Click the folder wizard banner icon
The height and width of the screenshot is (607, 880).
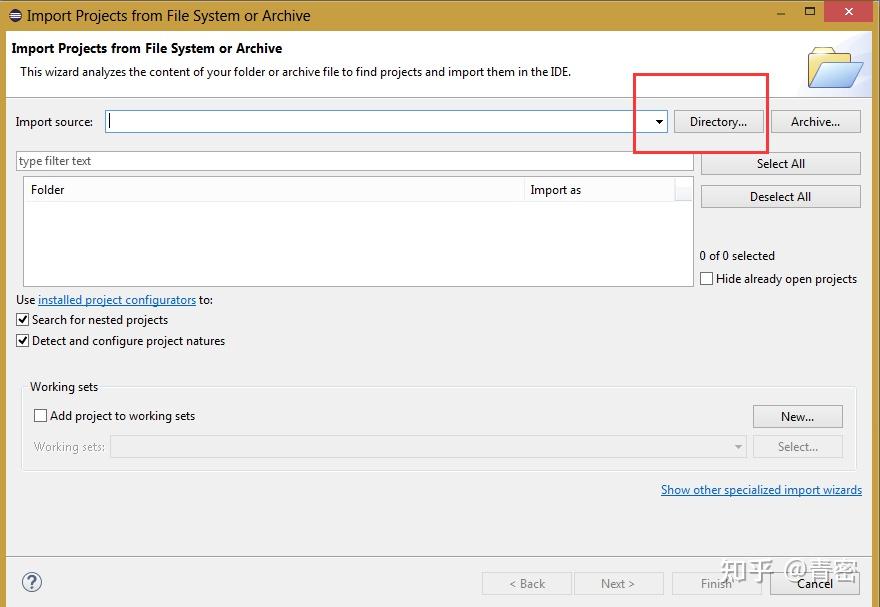point(835,67)
